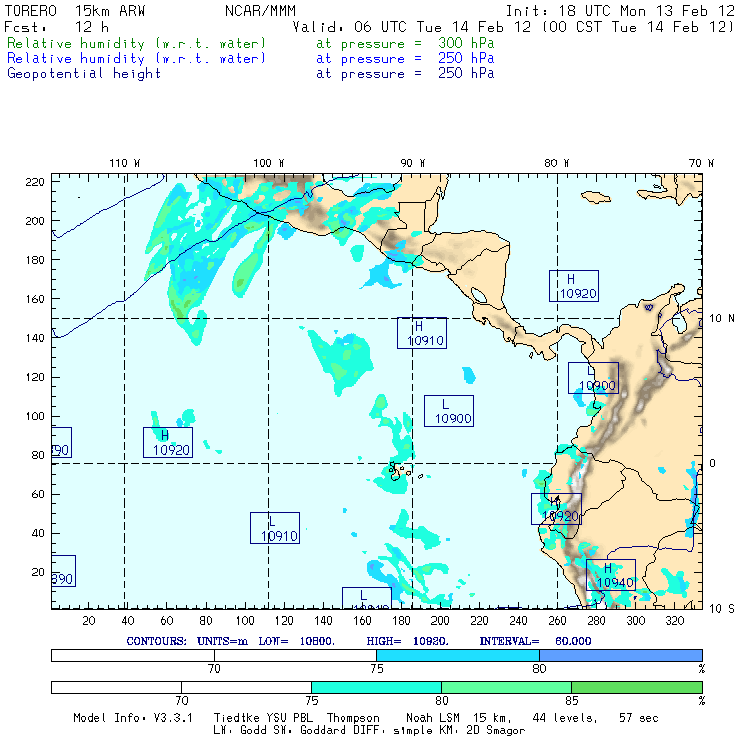The image size is (740, 740).
Task: Click the 'Noah LSM' text
Action: click(433, 718)
